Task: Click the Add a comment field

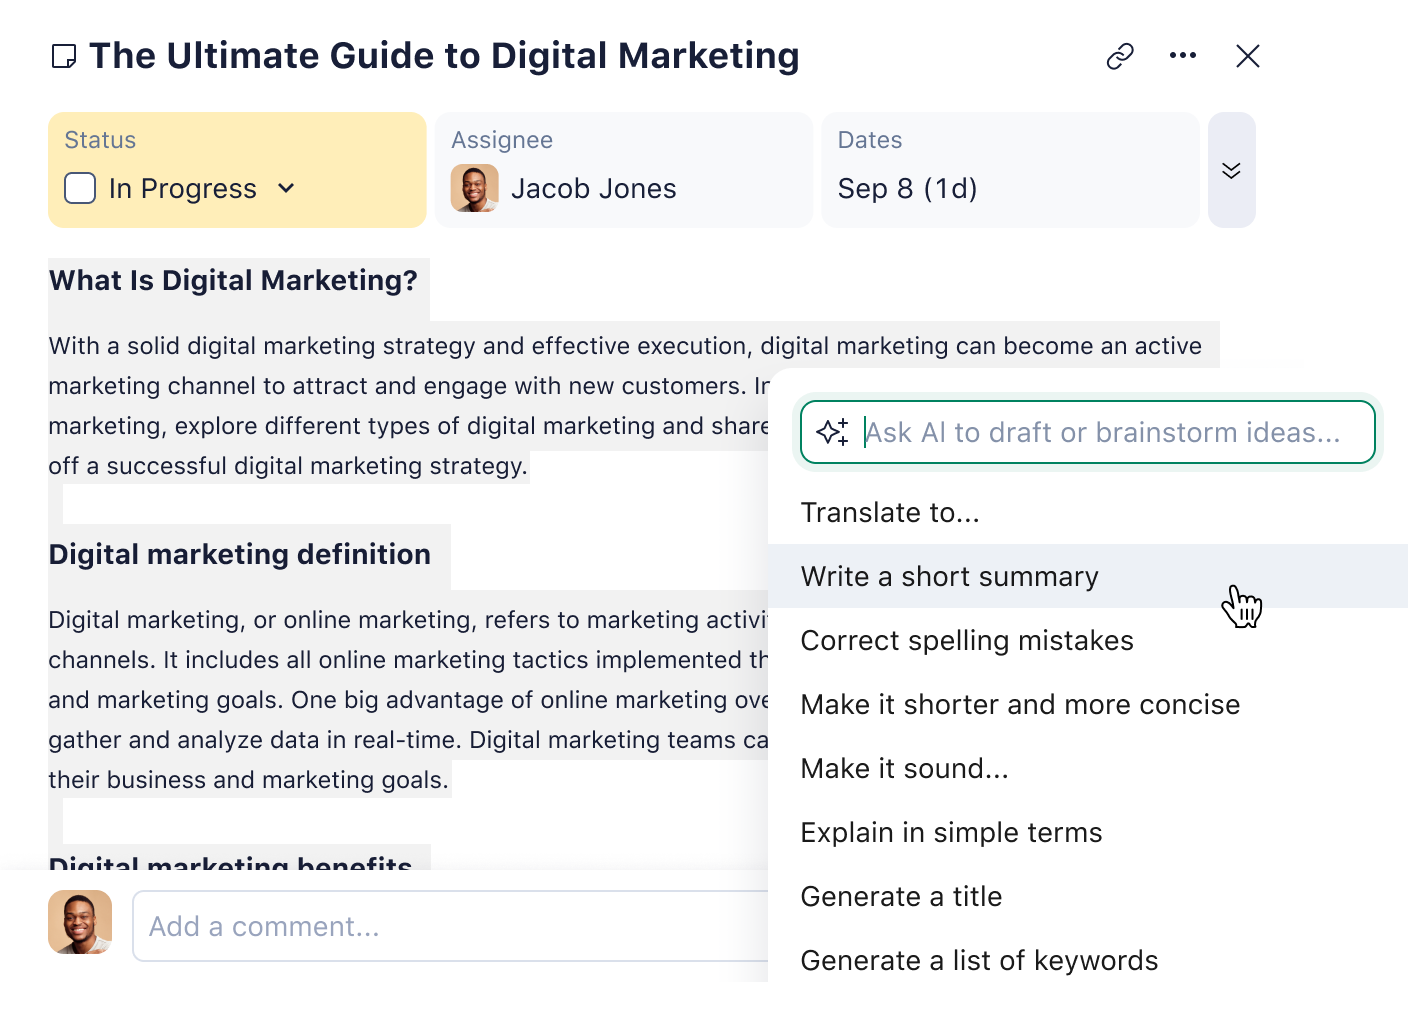Action: tap(450, 926)
